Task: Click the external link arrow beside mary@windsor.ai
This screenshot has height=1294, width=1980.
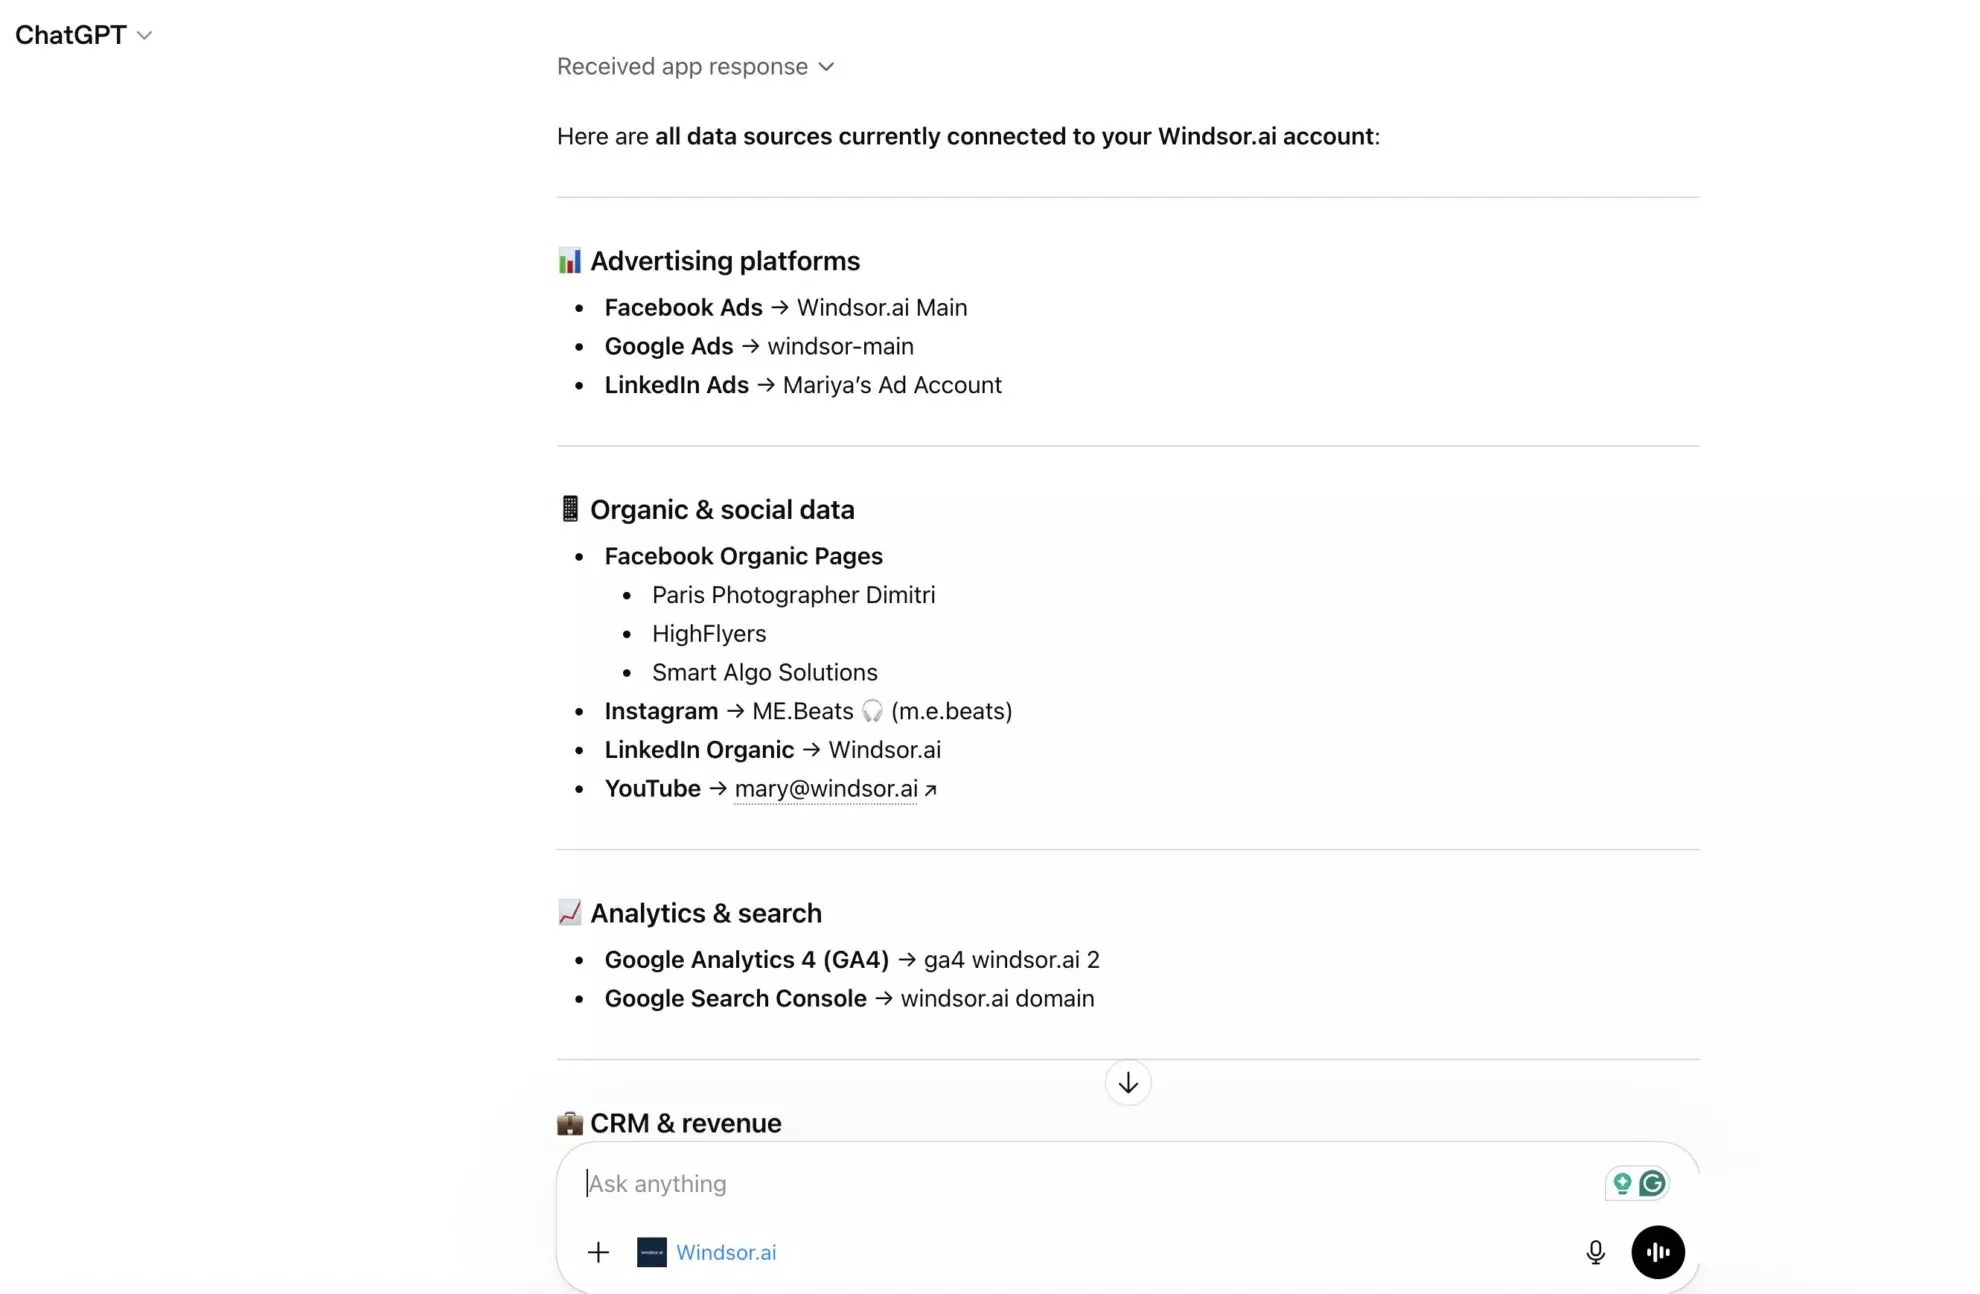Action: coord(931,790)
